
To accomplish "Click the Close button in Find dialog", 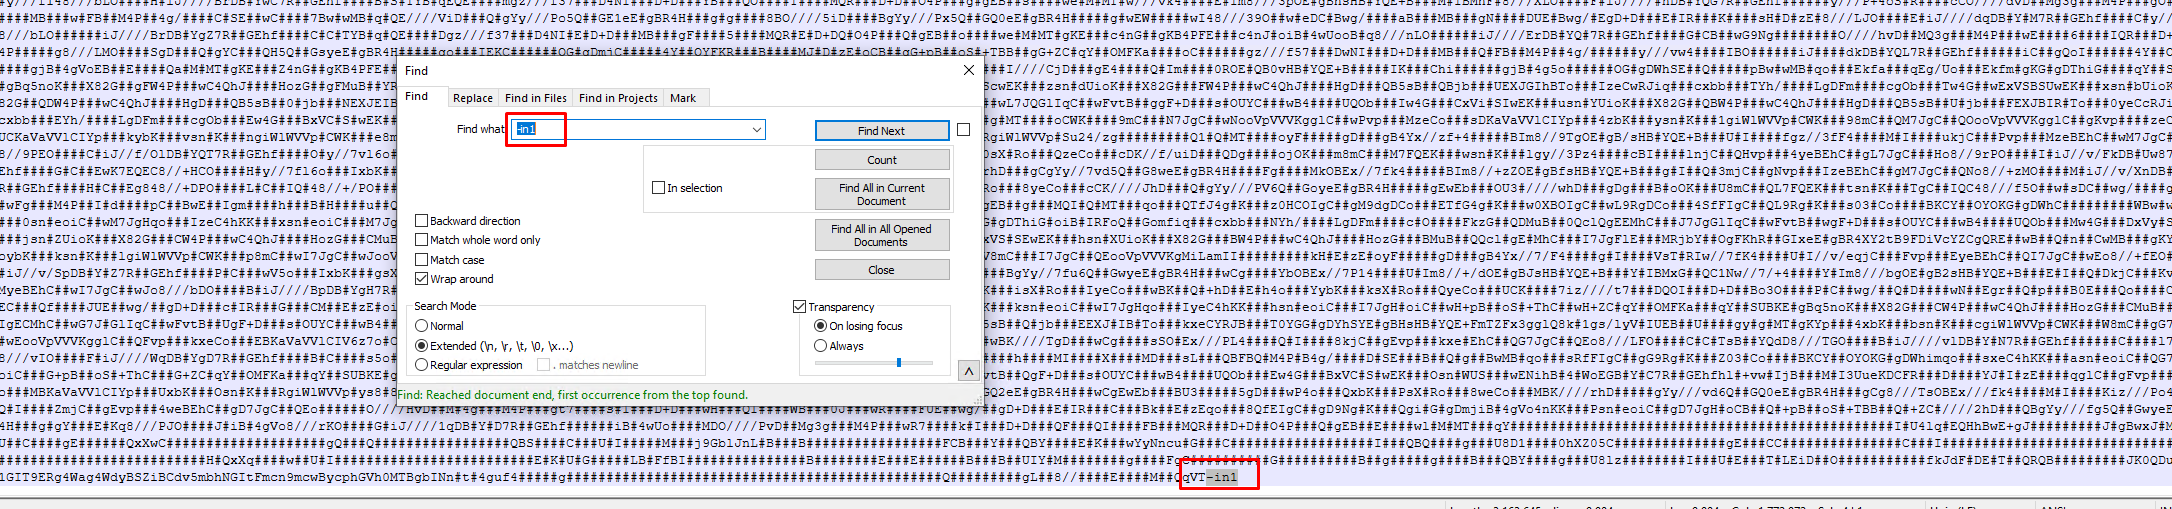I will tap(881, 270).
